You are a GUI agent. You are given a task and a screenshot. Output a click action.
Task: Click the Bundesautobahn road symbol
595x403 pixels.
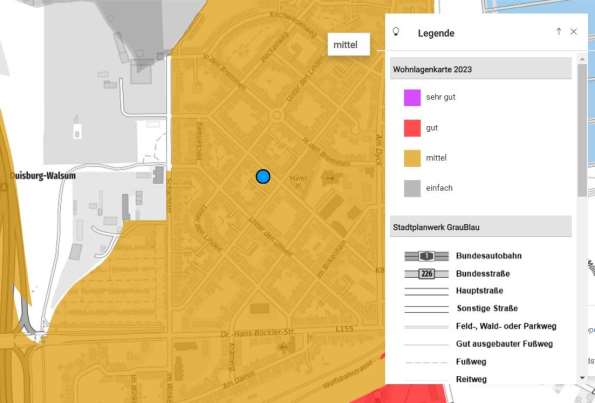coord(427,256)
